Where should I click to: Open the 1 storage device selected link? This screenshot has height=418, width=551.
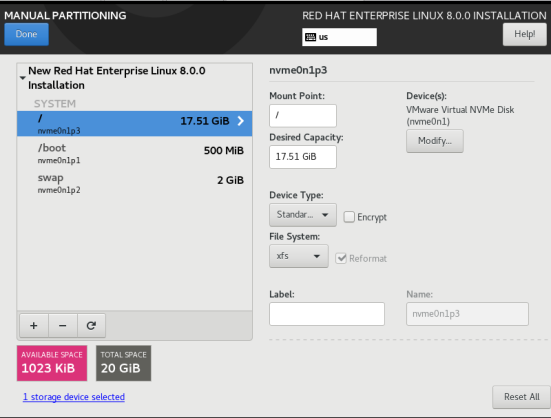point(74,397)
